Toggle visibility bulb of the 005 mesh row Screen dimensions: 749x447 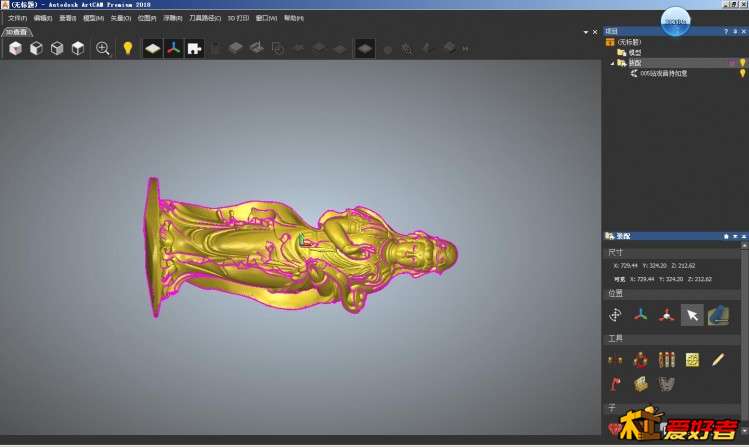743,73
